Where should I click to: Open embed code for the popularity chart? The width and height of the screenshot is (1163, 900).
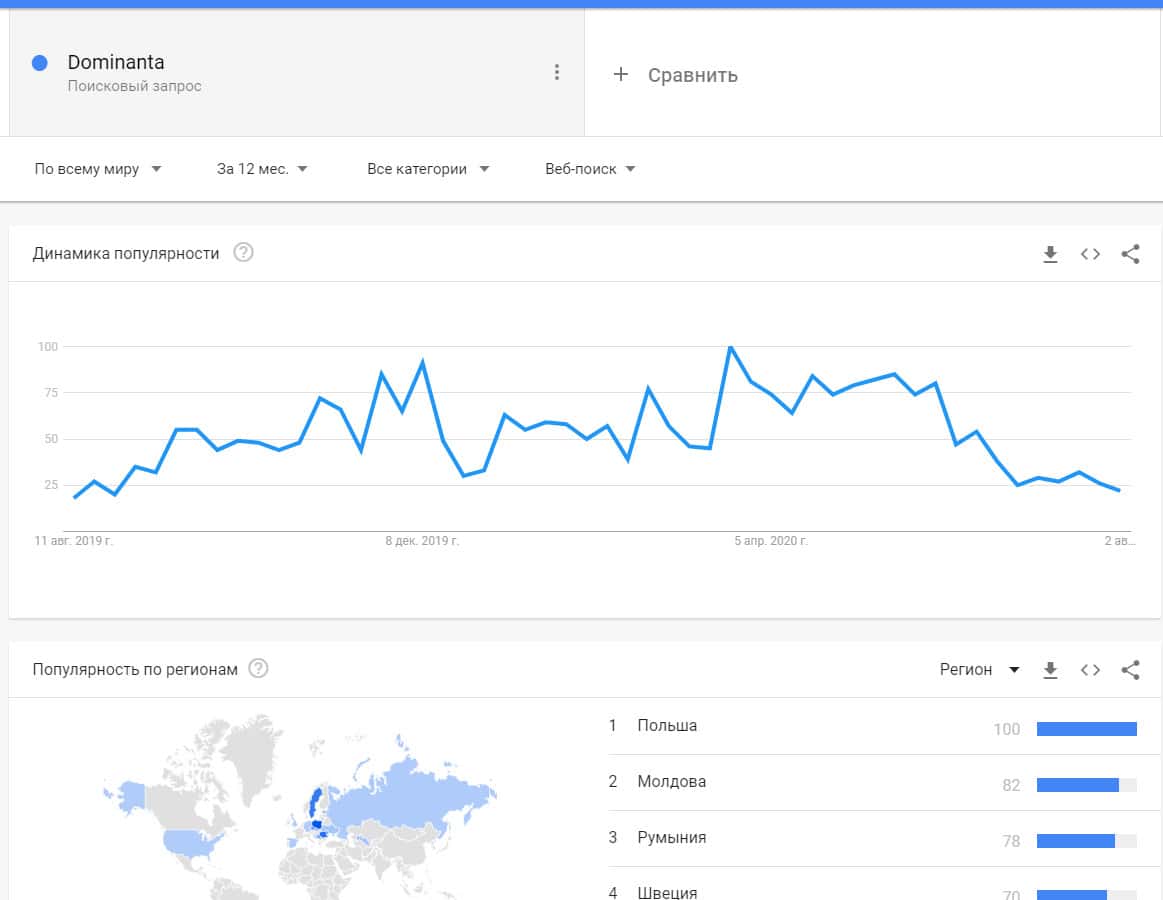[x=1090, y=254]
